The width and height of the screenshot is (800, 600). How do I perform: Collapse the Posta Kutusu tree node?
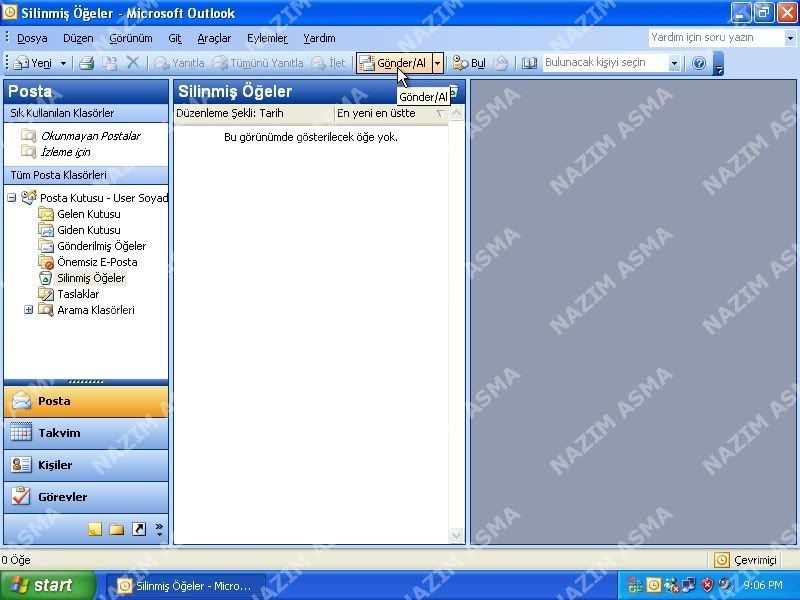pos(12,198)
